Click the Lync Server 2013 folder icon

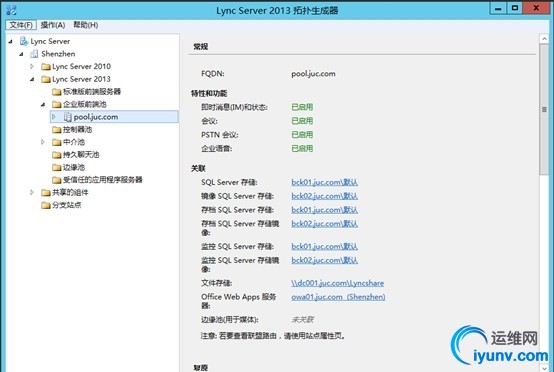click(x=46, y=79)
